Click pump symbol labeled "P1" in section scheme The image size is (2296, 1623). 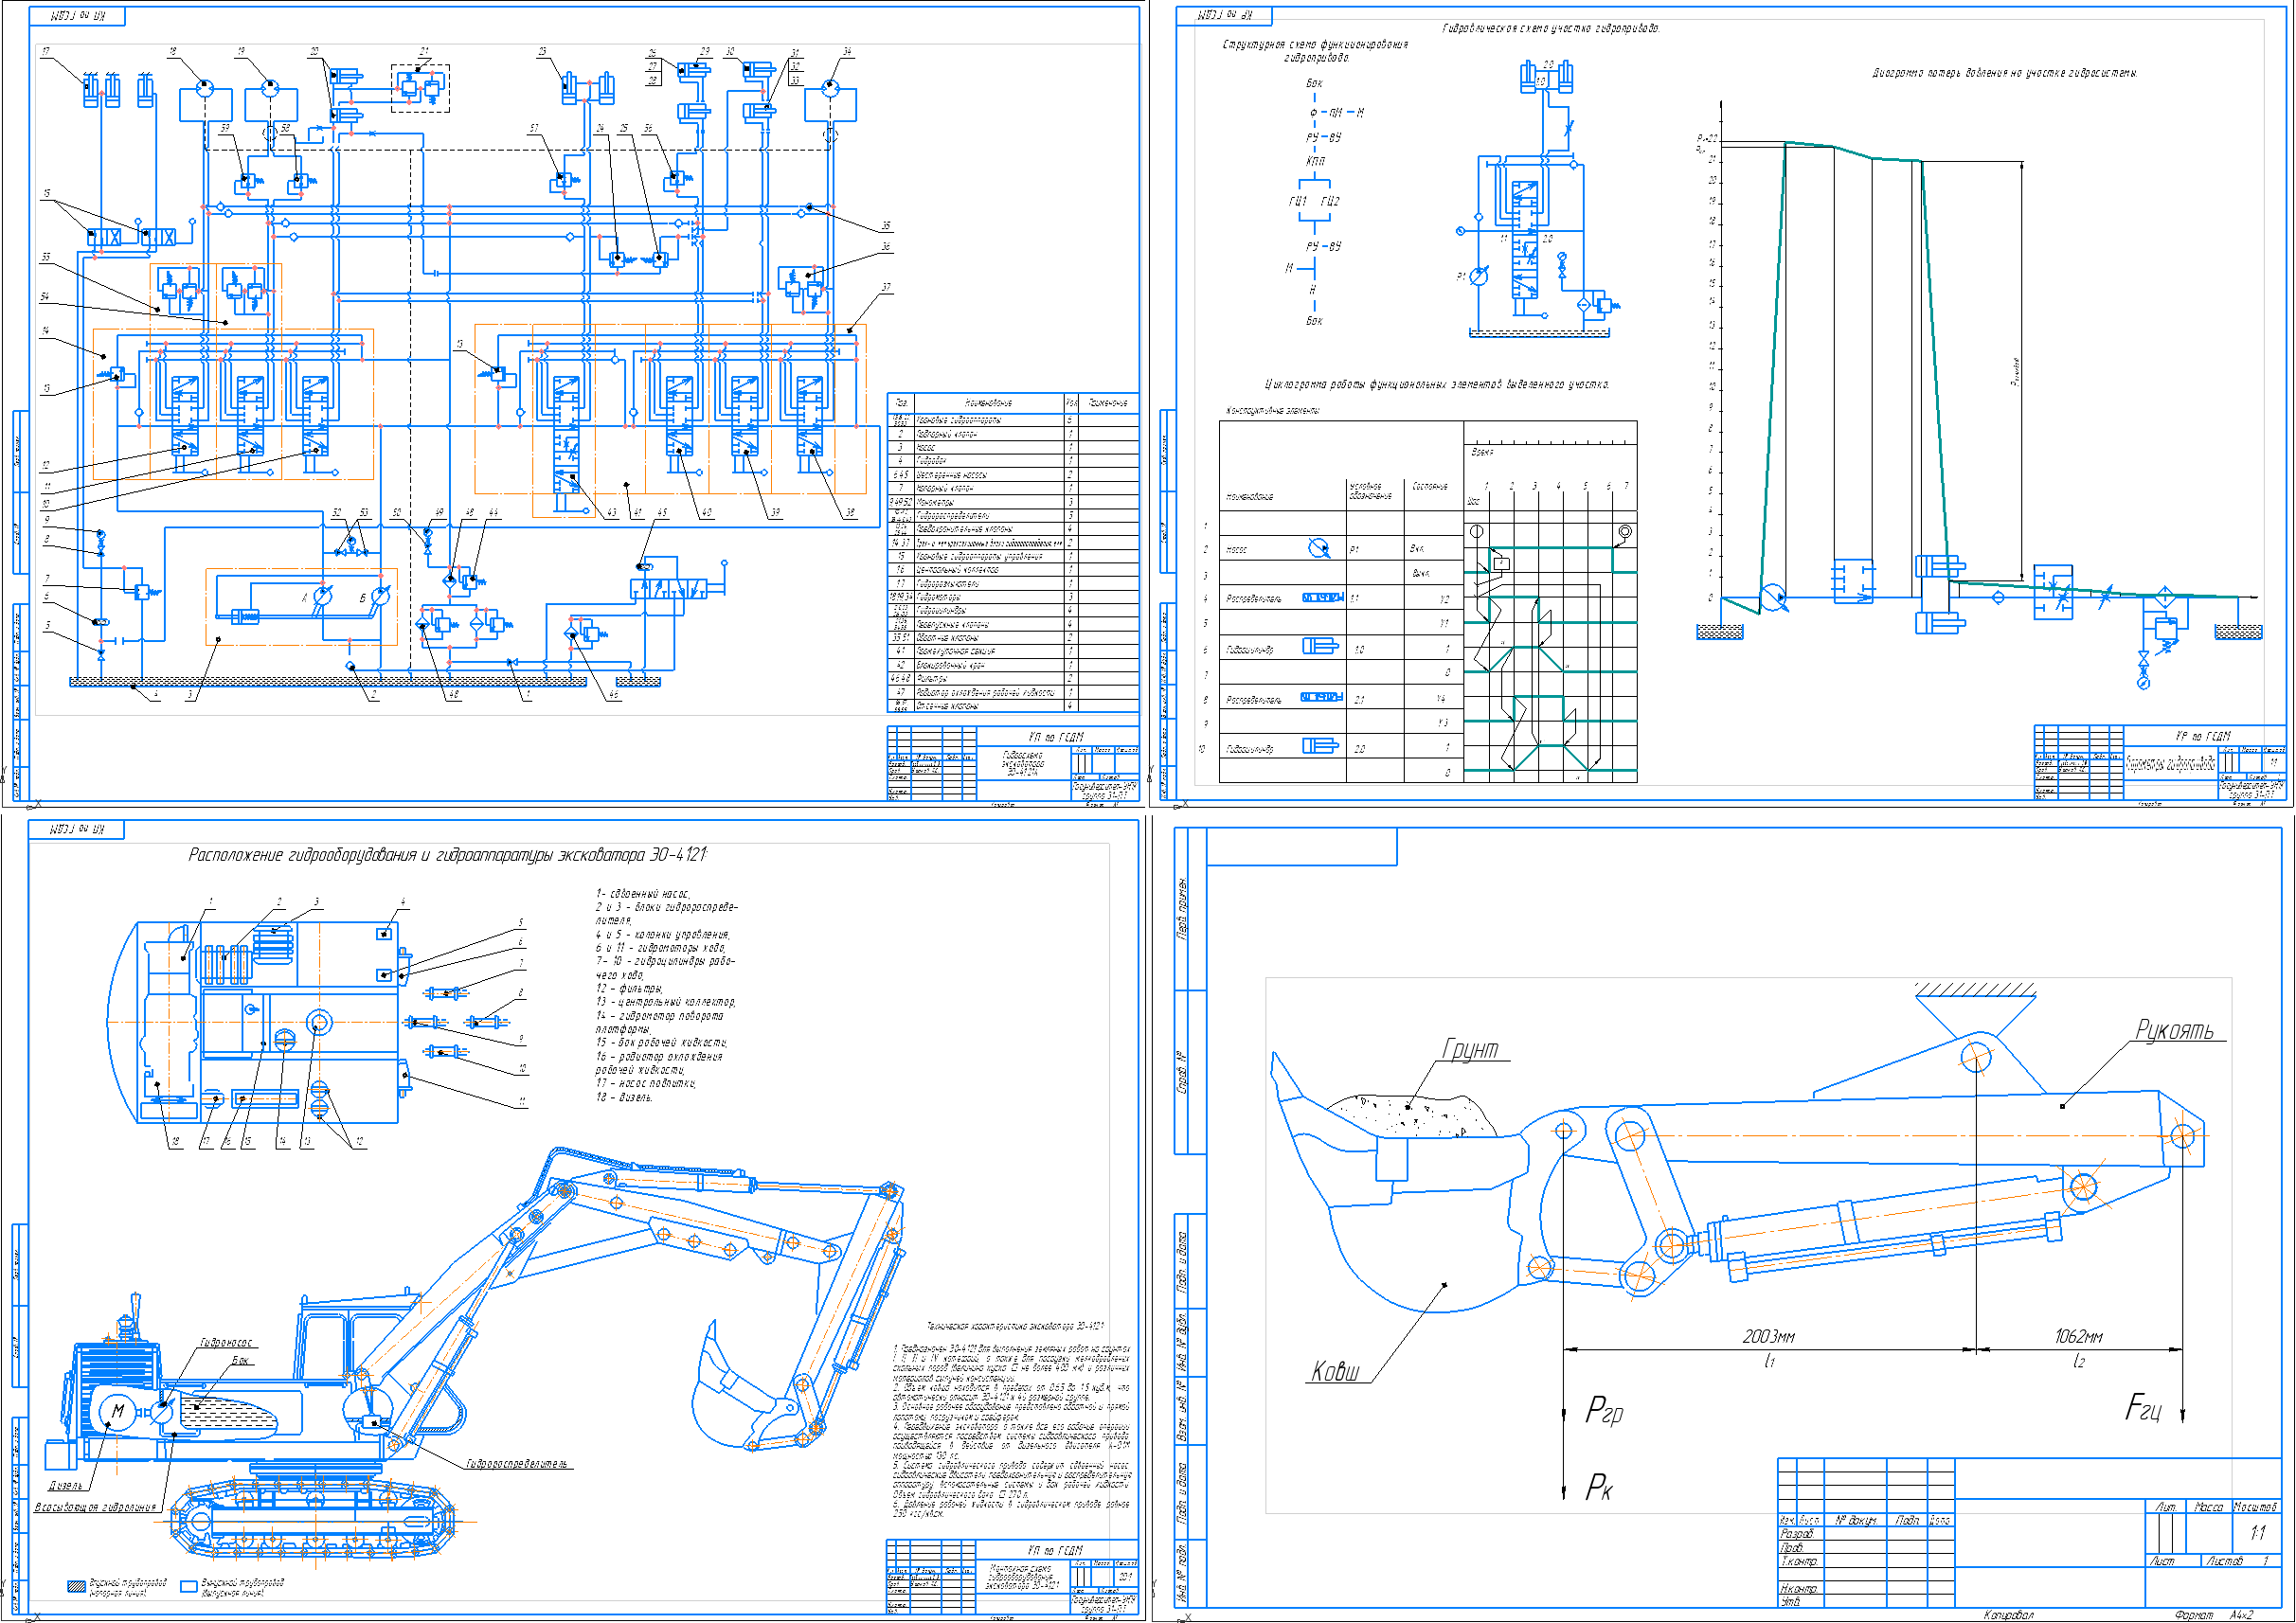(x=1478, y=276)
